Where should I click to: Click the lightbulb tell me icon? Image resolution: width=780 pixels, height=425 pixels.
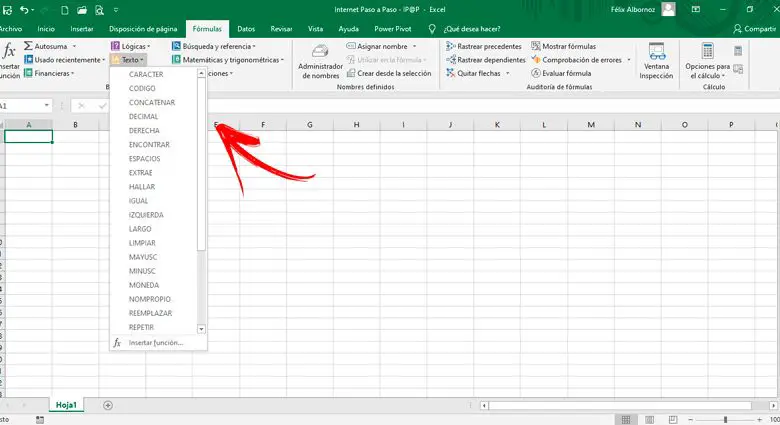(432, 29)
